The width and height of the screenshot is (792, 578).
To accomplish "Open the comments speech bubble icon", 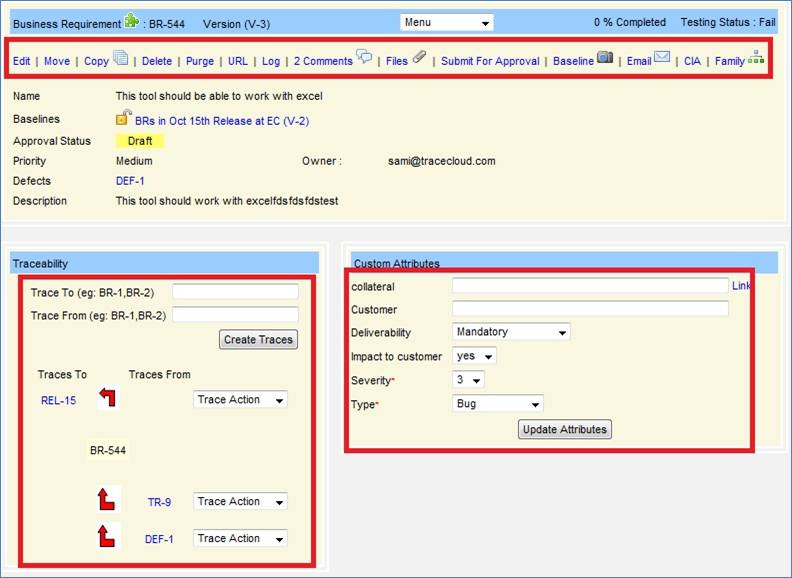I will [364, 58].
